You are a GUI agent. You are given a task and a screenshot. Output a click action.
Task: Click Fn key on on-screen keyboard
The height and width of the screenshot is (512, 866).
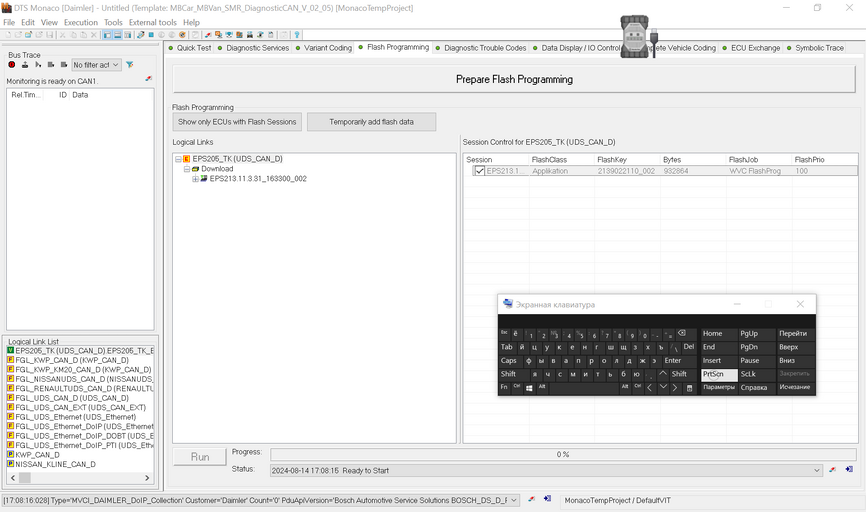tap(504, 388)
